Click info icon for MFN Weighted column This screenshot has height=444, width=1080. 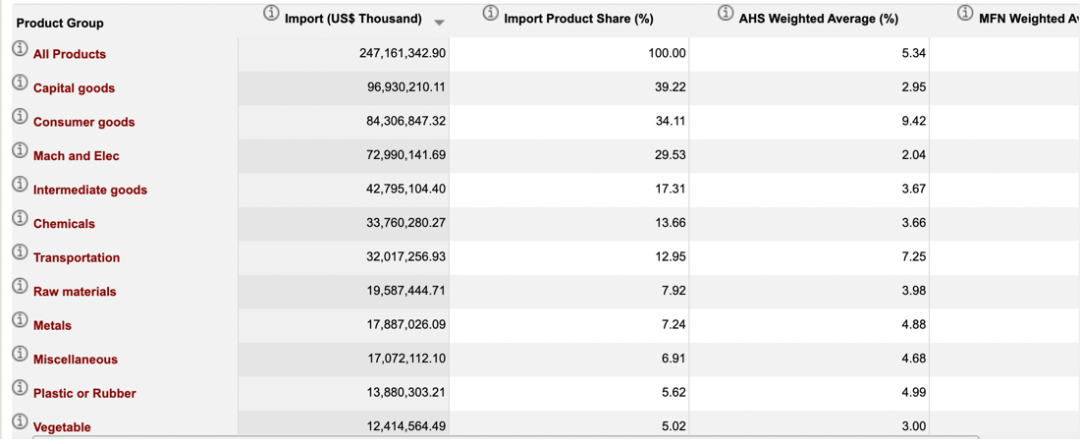point(966,13)
